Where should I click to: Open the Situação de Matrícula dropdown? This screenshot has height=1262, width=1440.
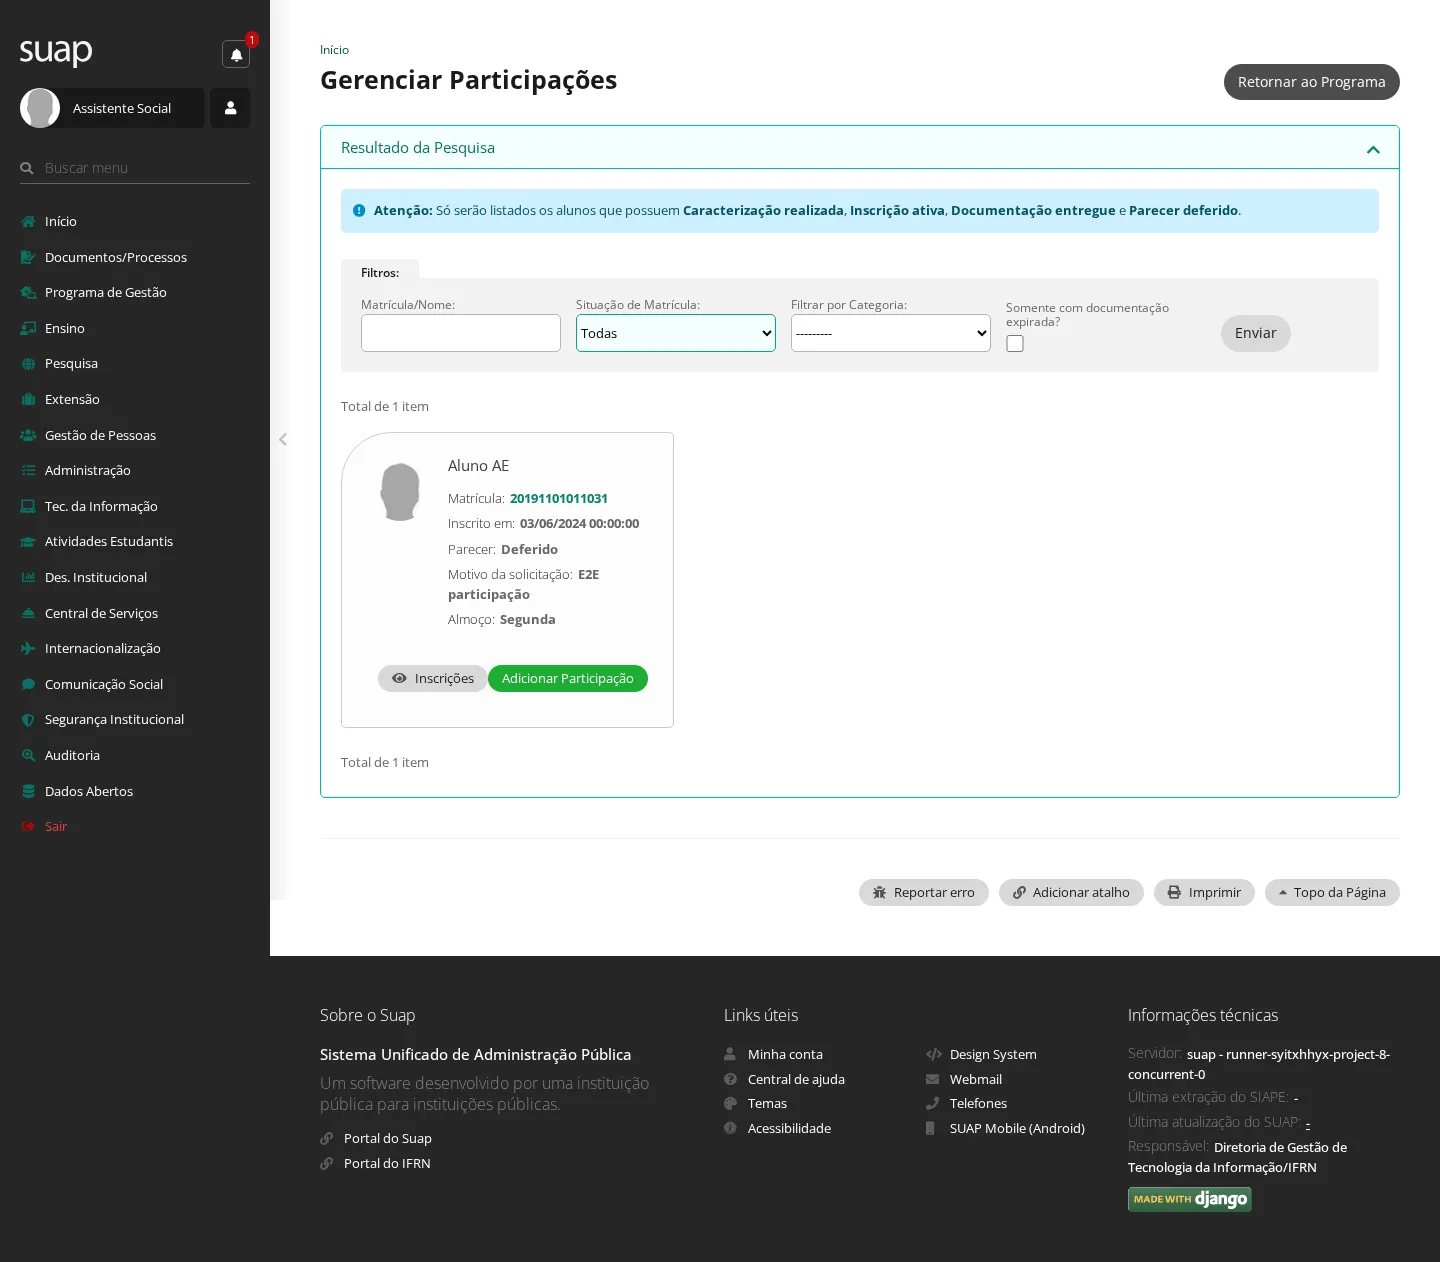click(x=676, y=333)
